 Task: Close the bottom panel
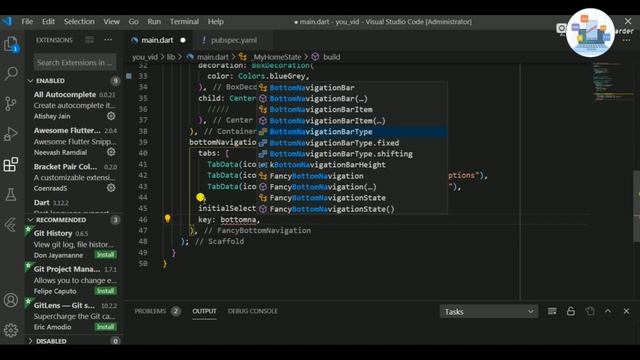(x=627, y=311)
